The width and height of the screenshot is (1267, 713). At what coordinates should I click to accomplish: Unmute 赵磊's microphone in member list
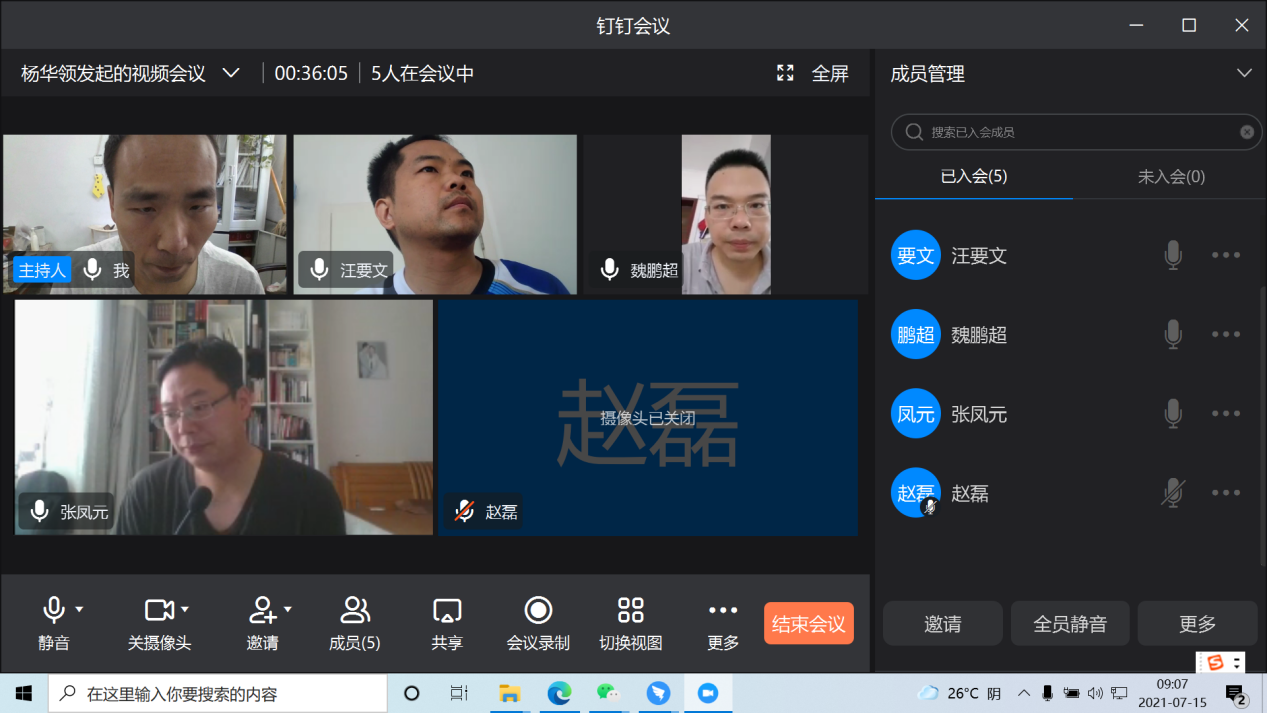tap(1173, 492)
